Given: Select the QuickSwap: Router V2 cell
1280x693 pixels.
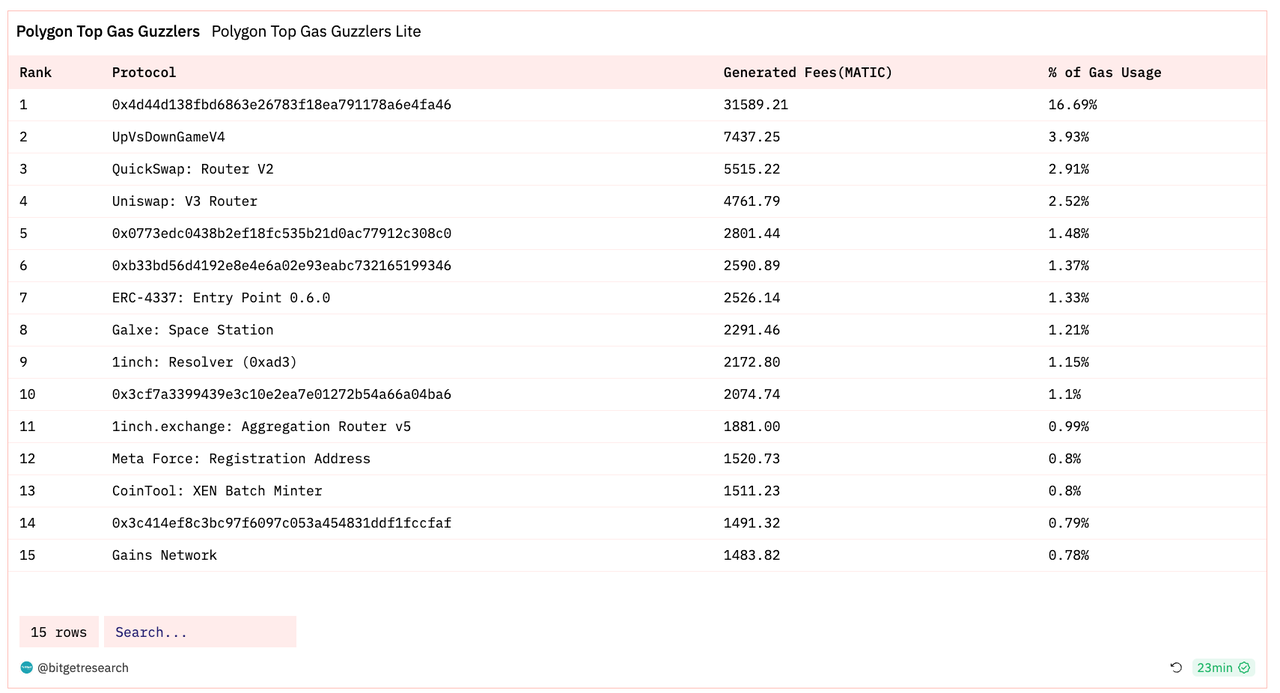Looking at the screenshot, I should pyautogui.click(x=192, y=169).
